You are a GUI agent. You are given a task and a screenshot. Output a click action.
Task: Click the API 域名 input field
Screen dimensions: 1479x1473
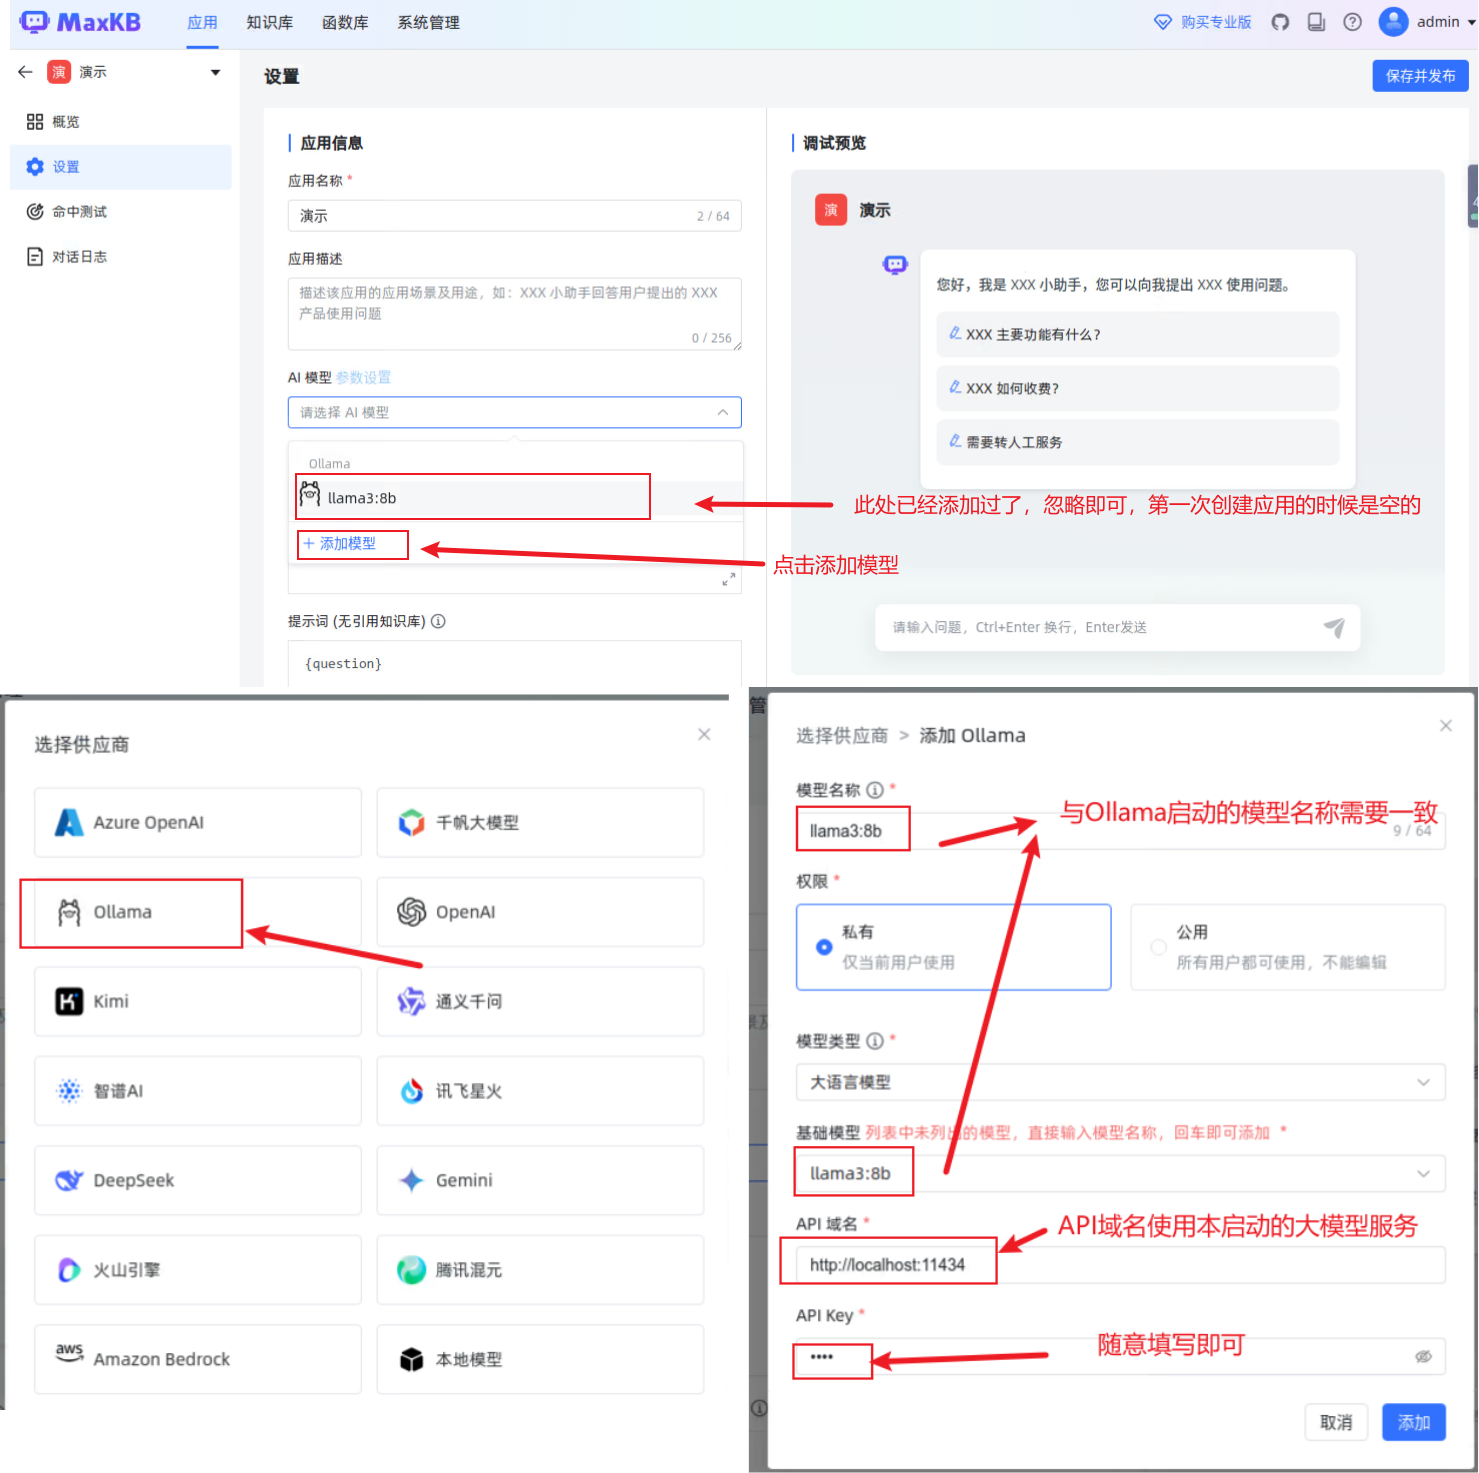pos(1120,1265)
